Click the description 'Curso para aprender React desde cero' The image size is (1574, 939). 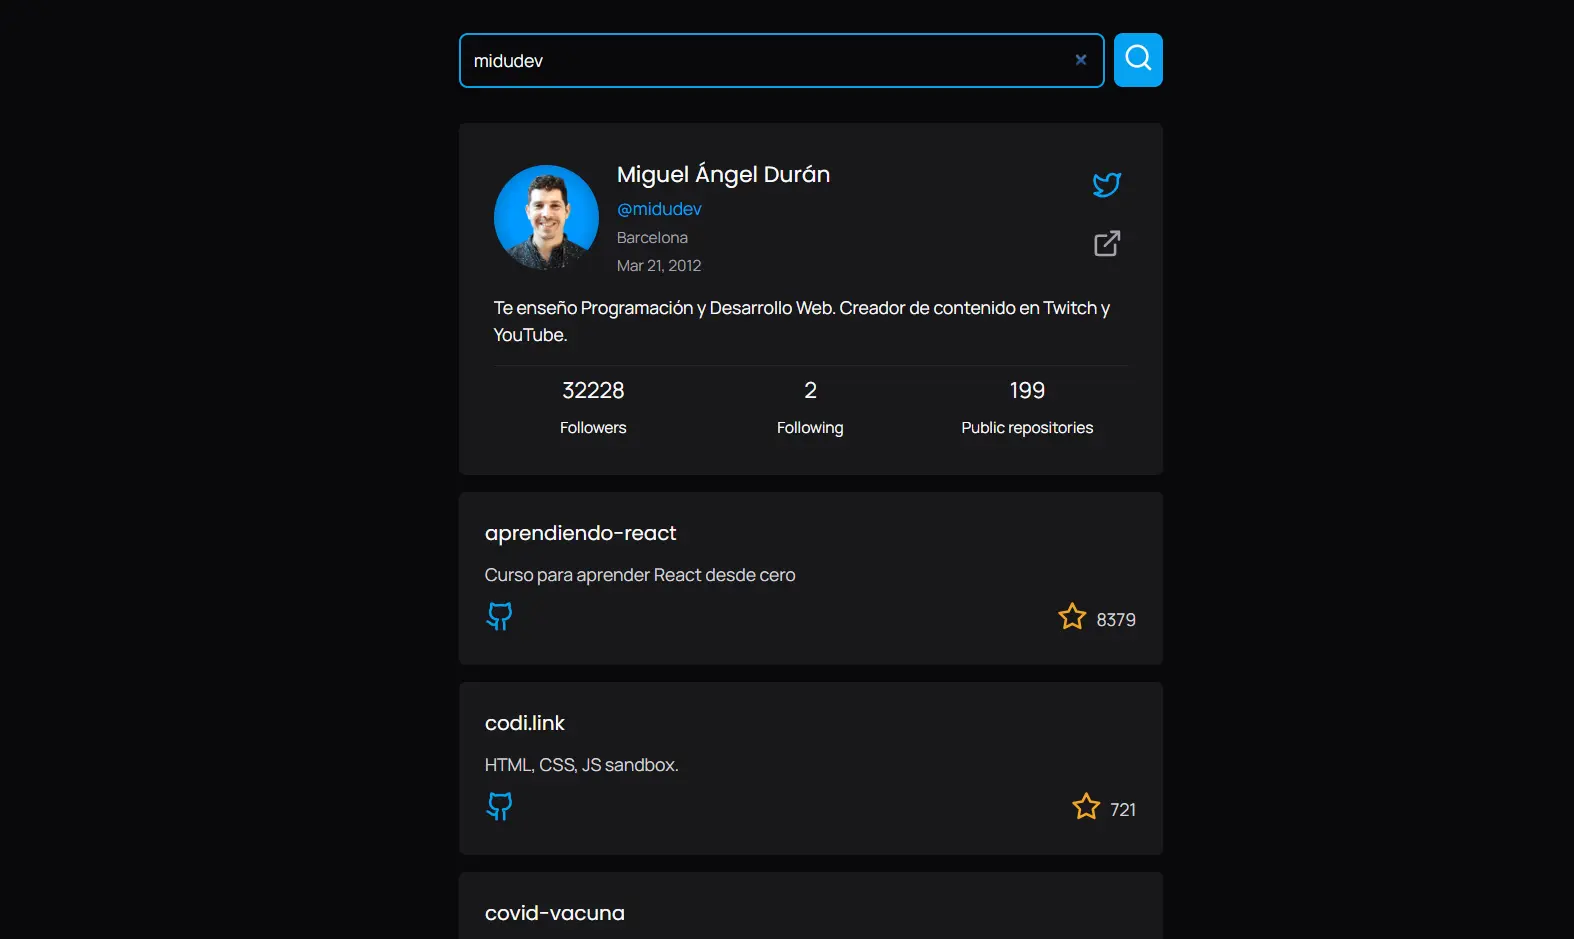click(640, 575)
